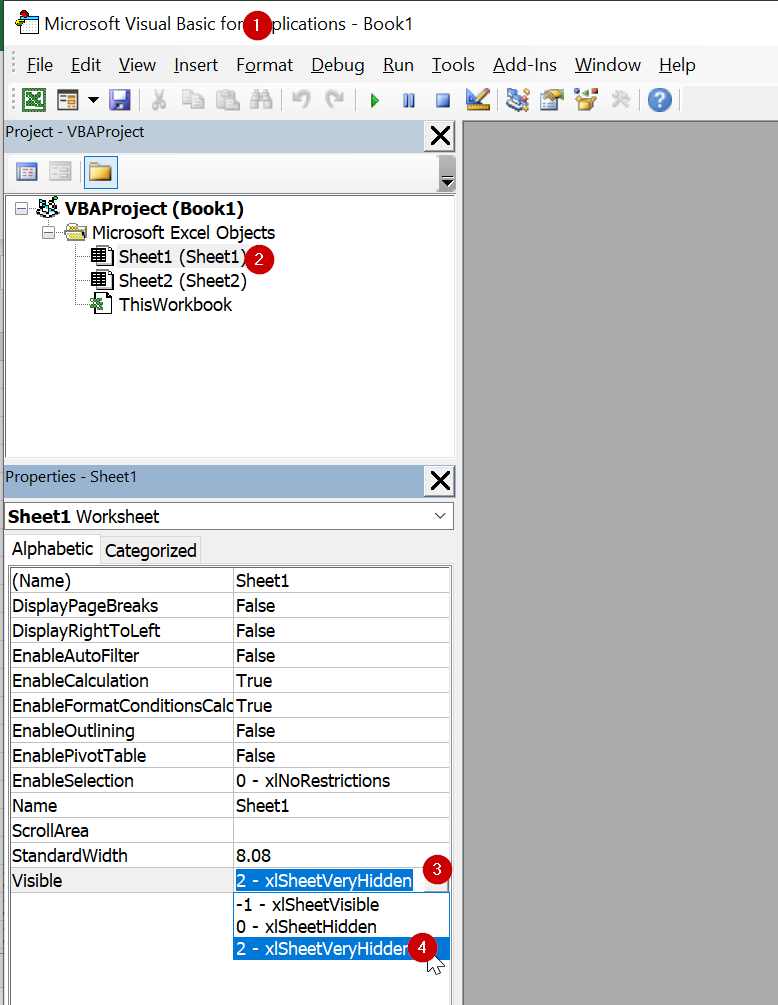
Task: Select VBAProject (Book1) root node
Action: (x=154, y=209)
